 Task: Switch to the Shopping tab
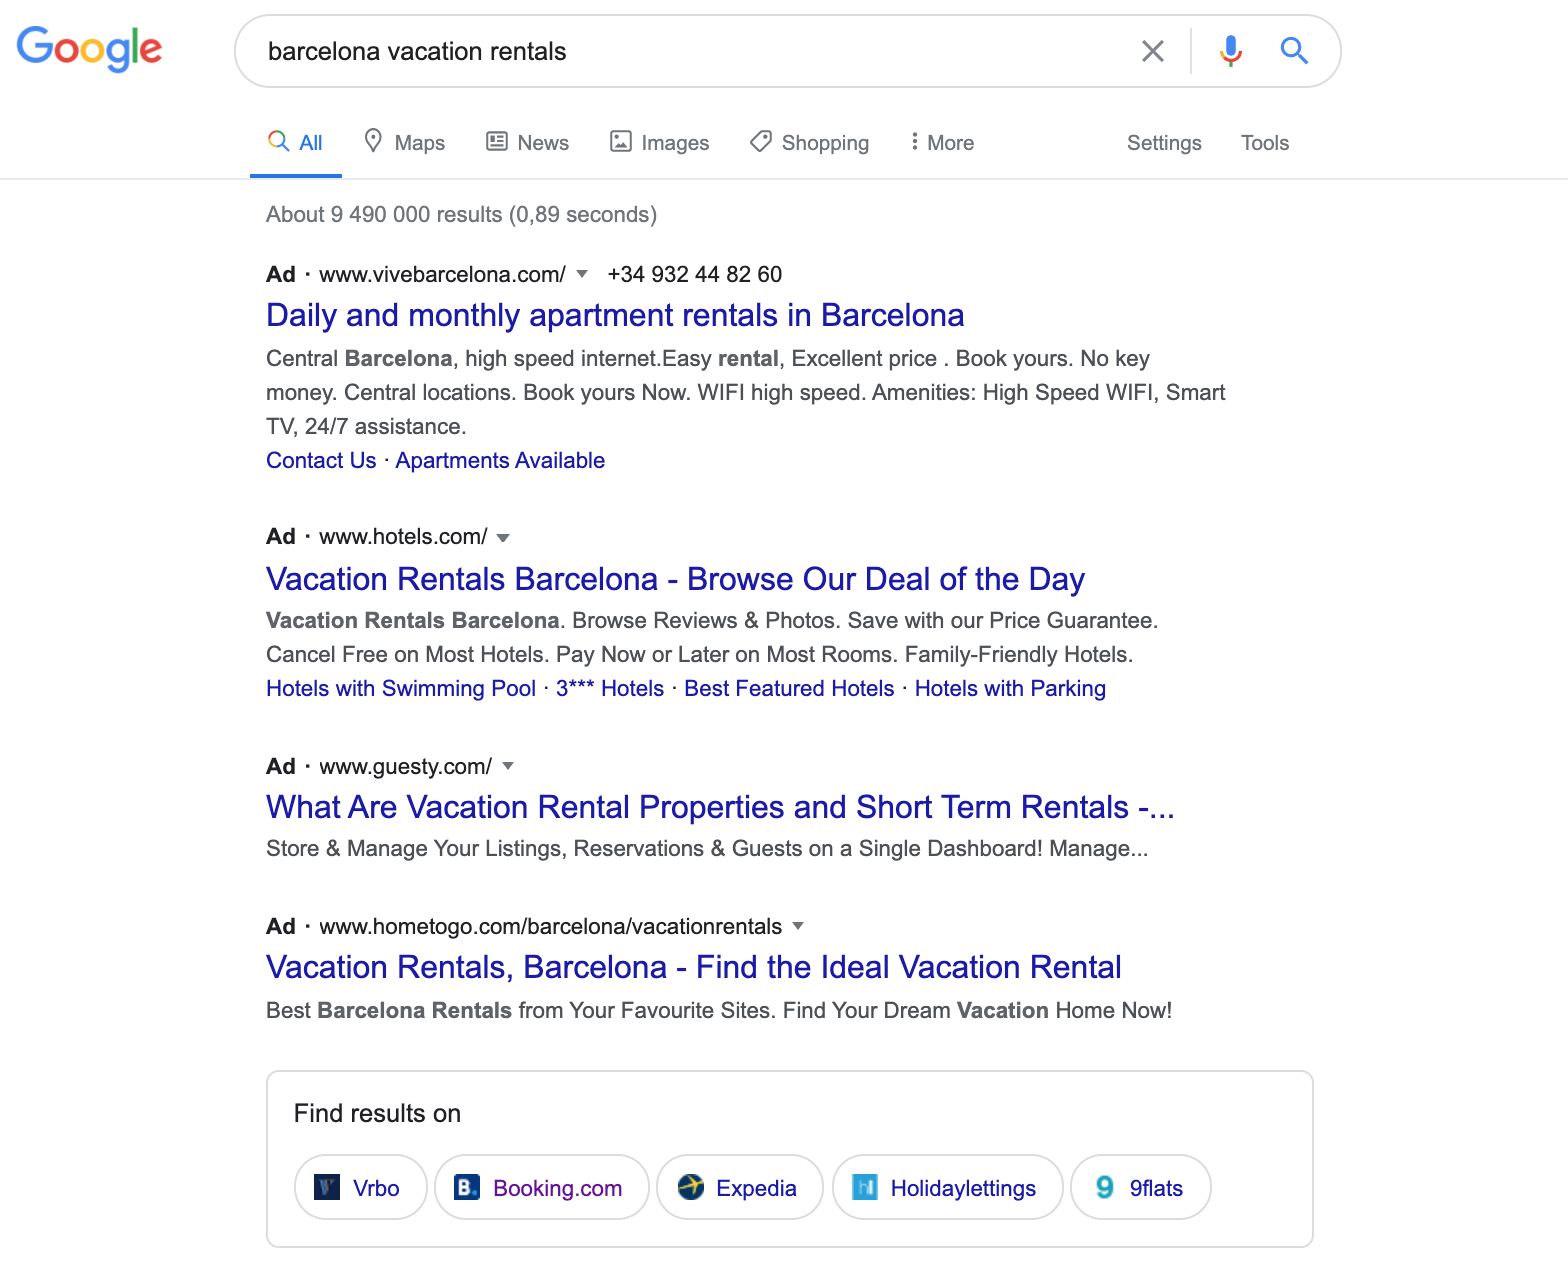pyautogui.click(x=810, y=143)
